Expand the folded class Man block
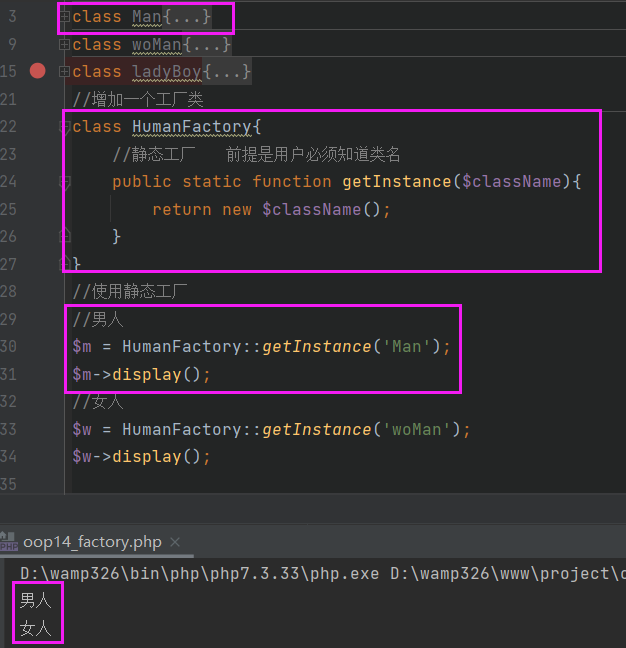Image resolution: width=626 pixels, height=648 pixels. [x=64, y=17]
